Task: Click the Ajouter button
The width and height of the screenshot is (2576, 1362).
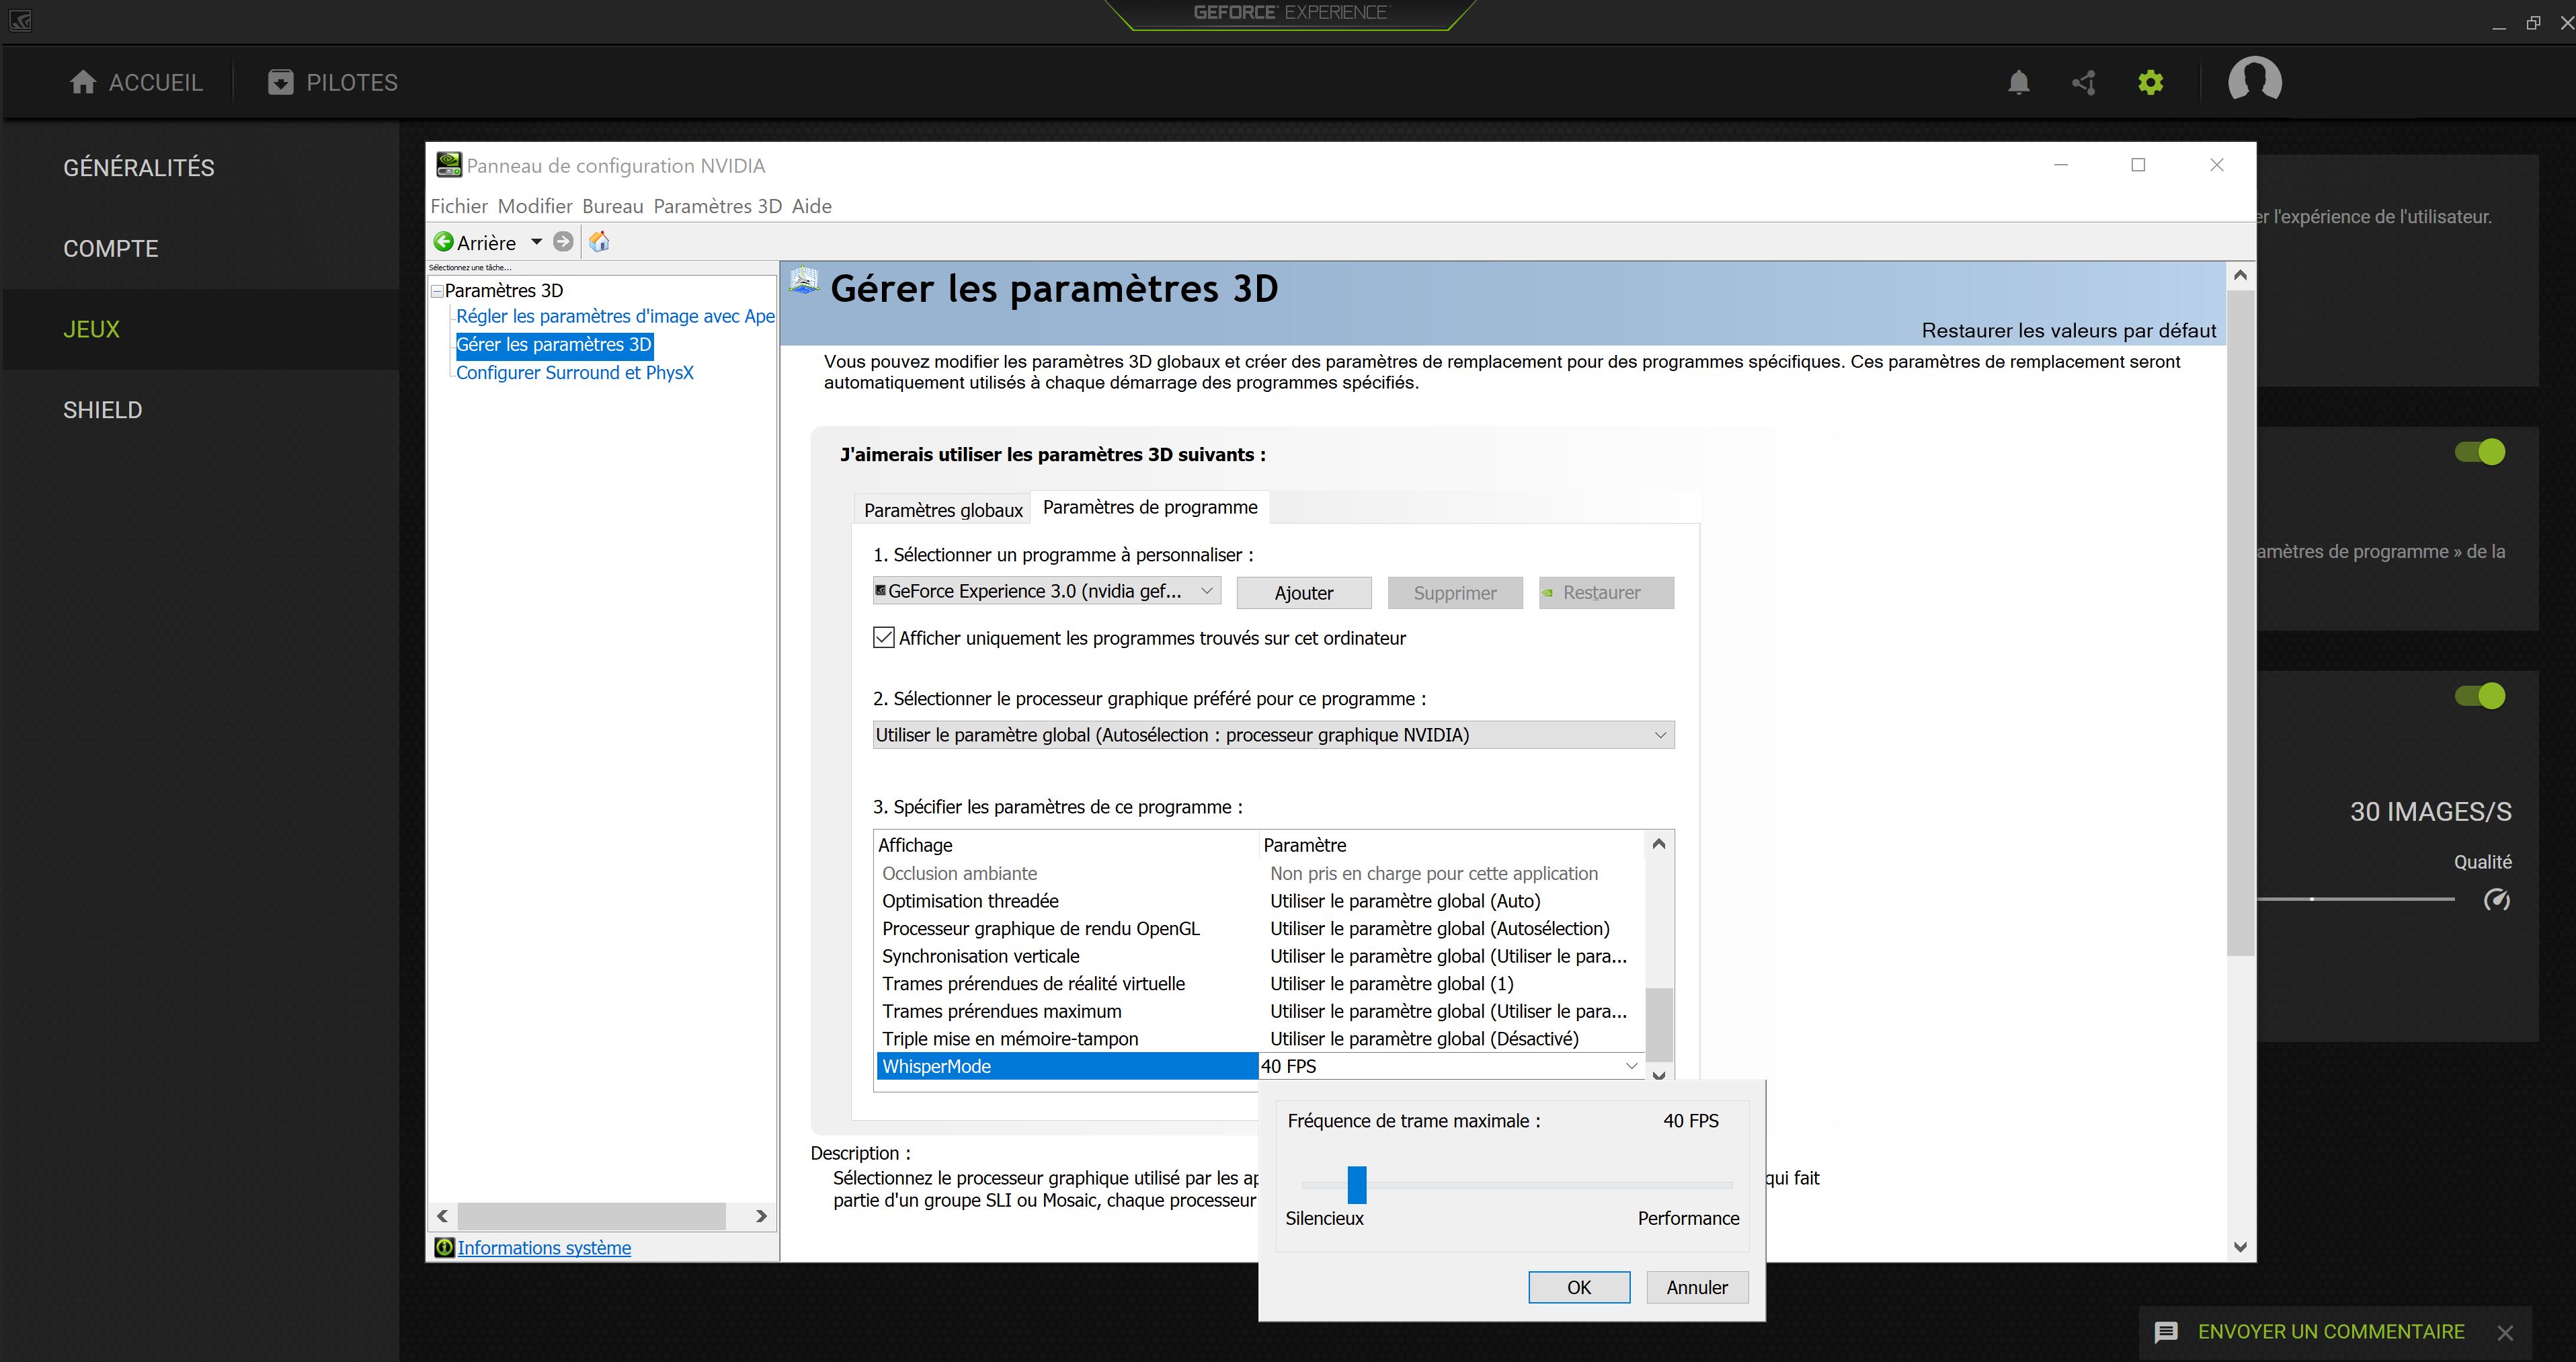Action: 1304,593
